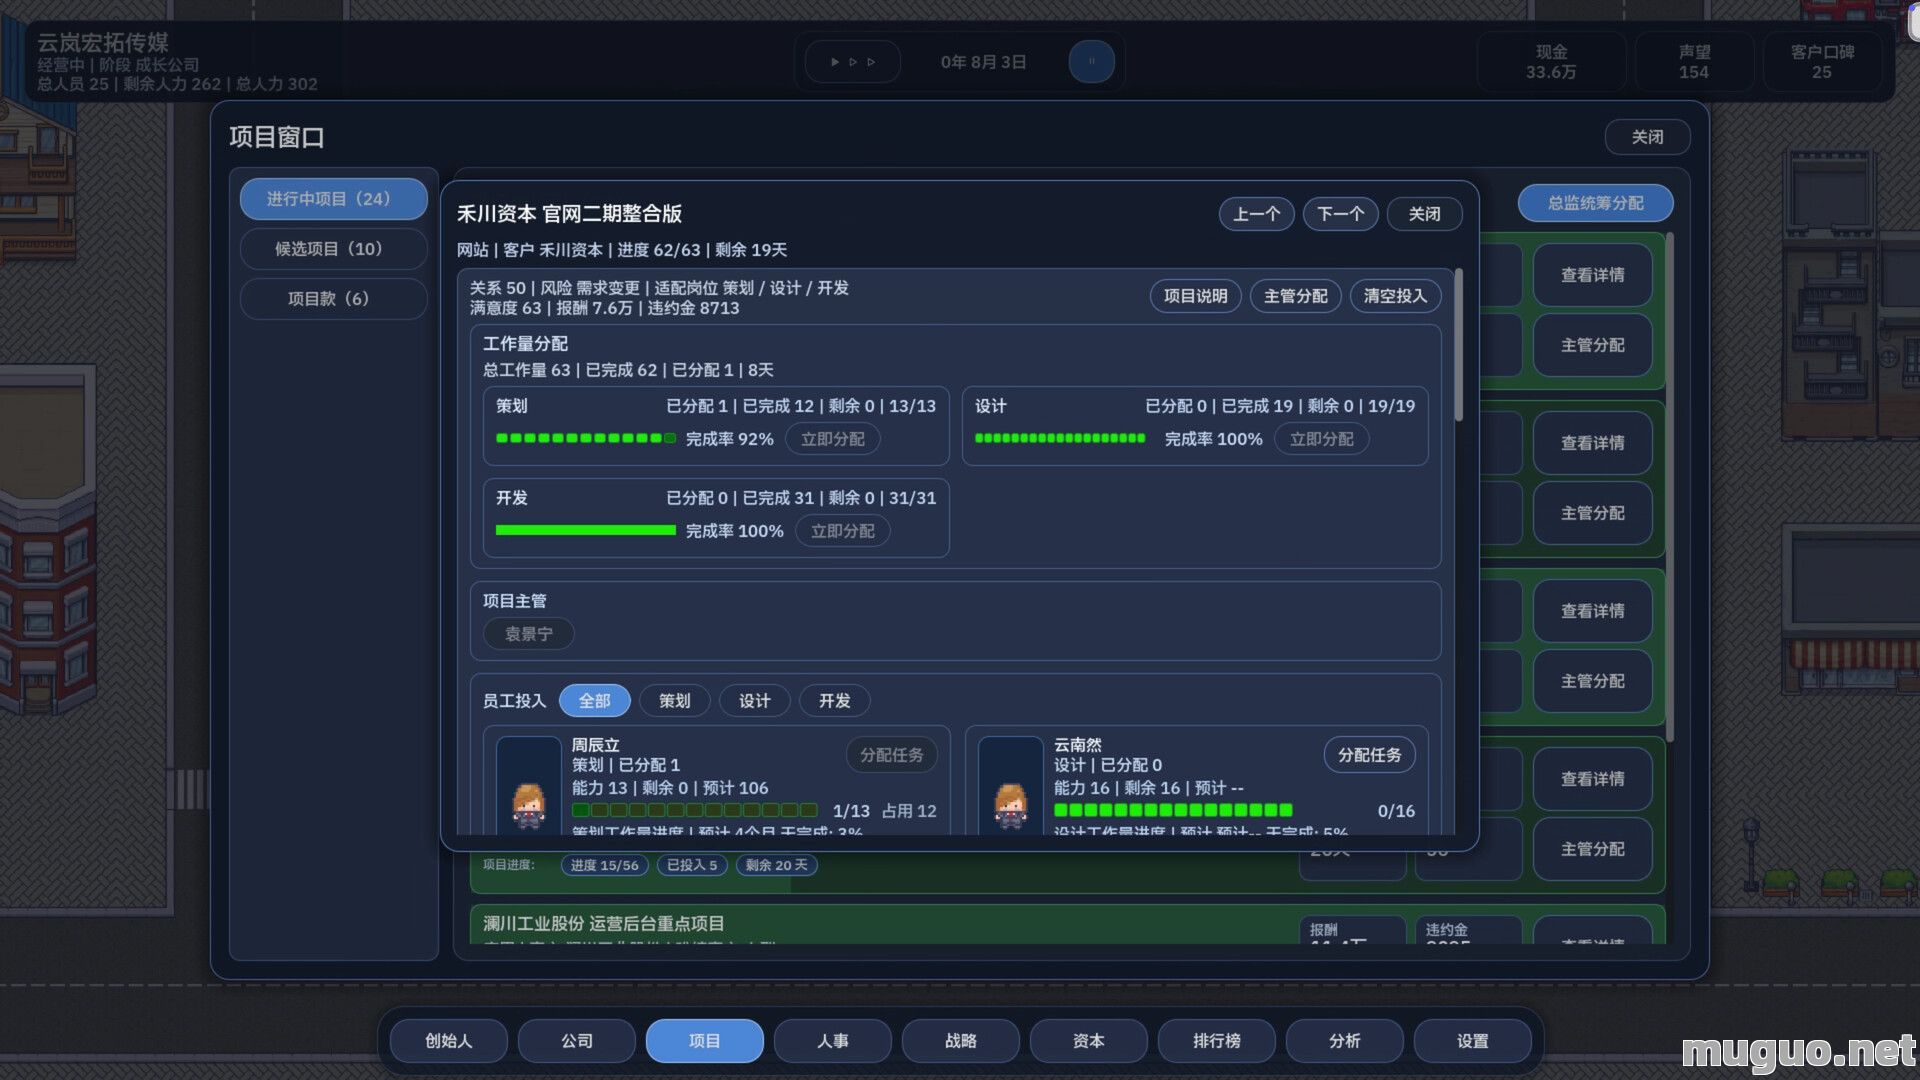Click the project list scrollbar
The width and height of the screenshot is (1920, 1080).
click(x=1669, y=488)
